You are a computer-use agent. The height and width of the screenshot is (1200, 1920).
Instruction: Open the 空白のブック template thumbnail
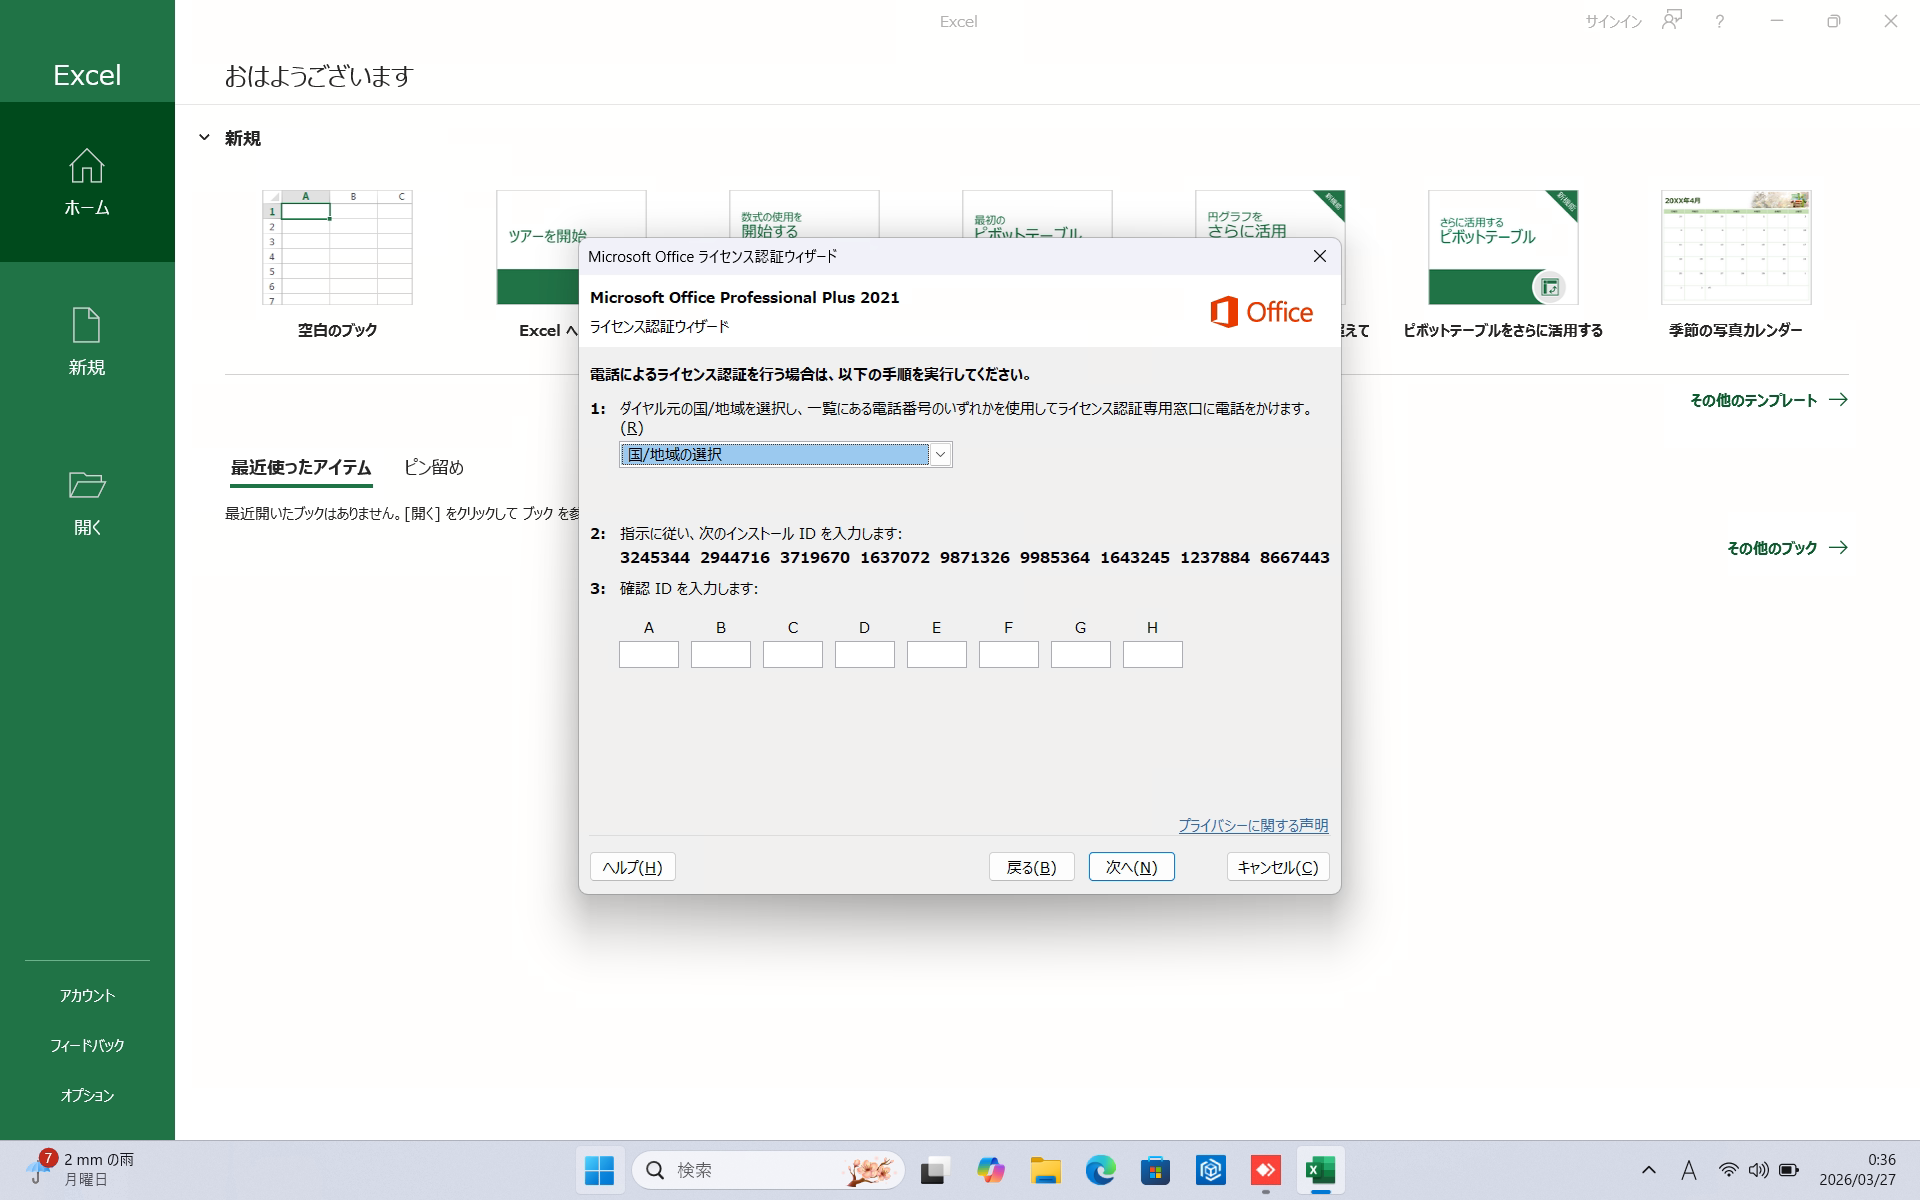point(337,248)
